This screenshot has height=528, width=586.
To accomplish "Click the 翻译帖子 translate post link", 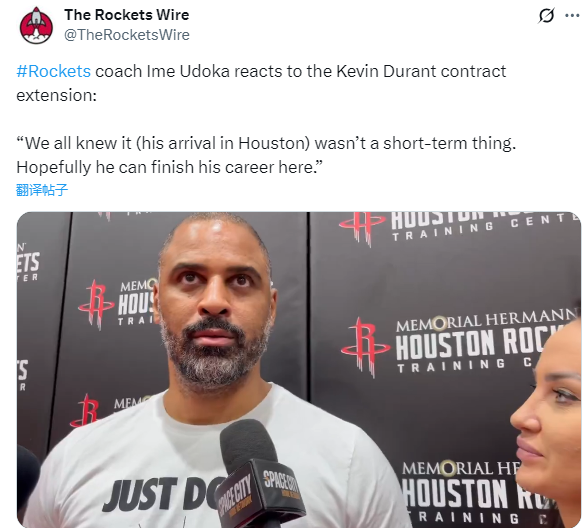I will pyautogui.click(x=42, y=190).
